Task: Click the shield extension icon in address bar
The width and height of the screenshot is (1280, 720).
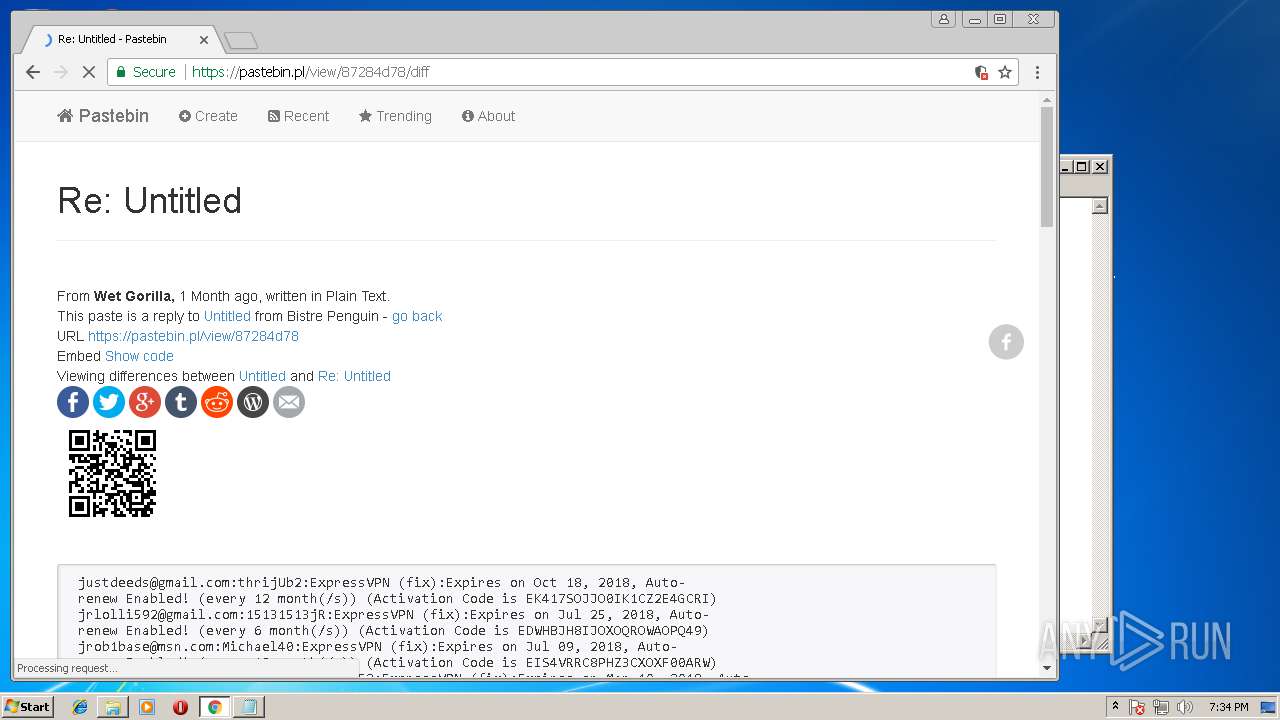Action: click(x=982, y=72)
